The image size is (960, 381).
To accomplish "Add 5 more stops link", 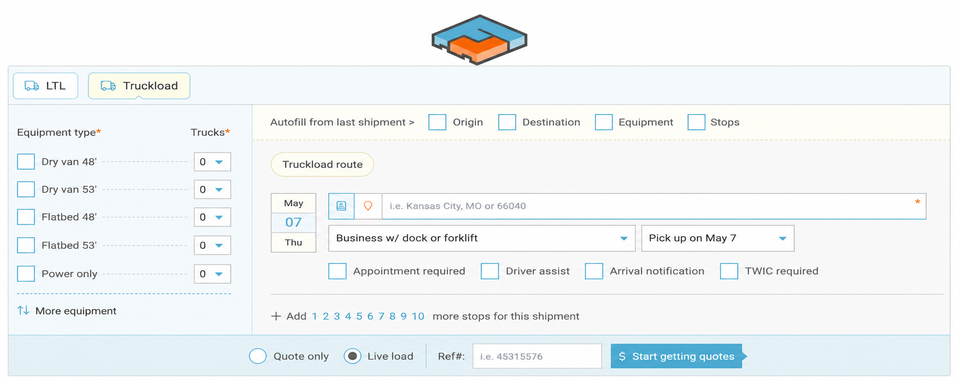I will [x=359, y=317].
